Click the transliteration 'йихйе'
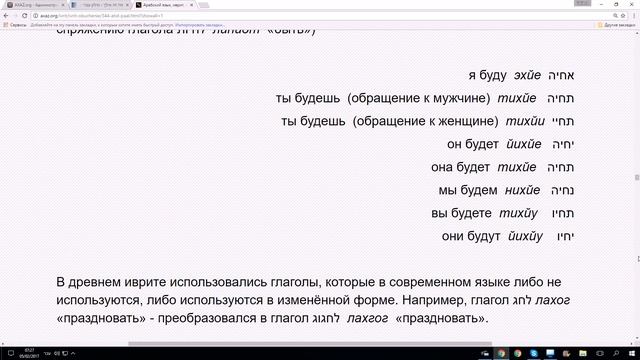This screenshot has width=640, height=360. [x=524, y=144]
